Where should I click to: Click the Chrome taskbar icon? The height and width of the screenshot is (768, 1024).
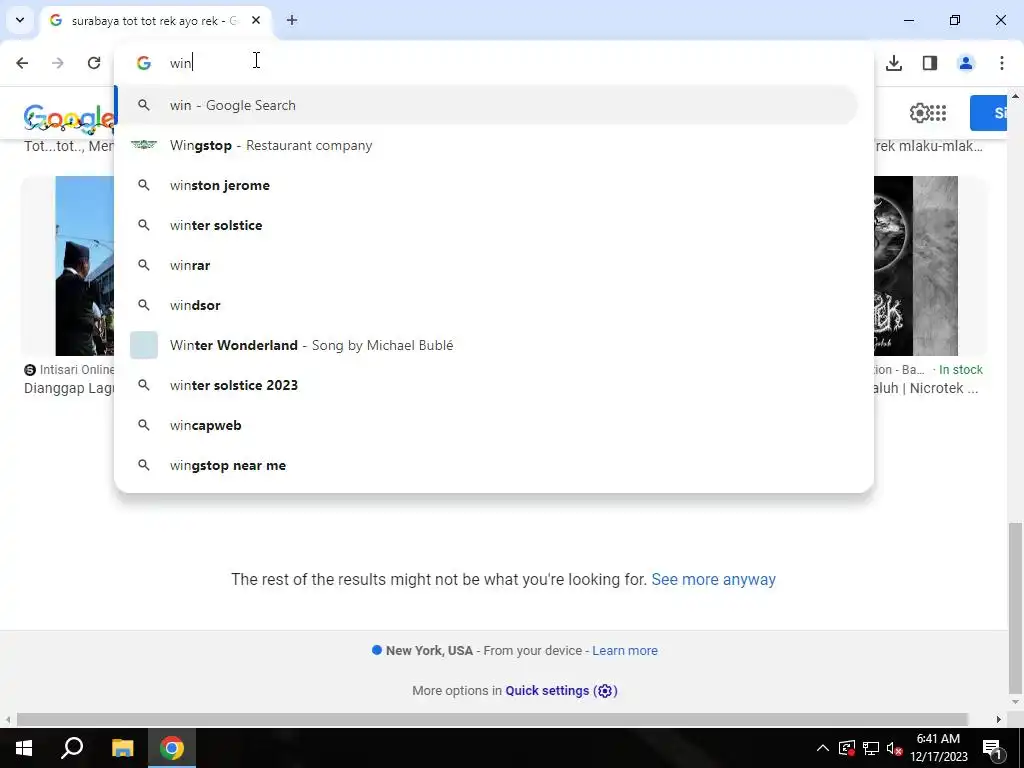(172, 748)
